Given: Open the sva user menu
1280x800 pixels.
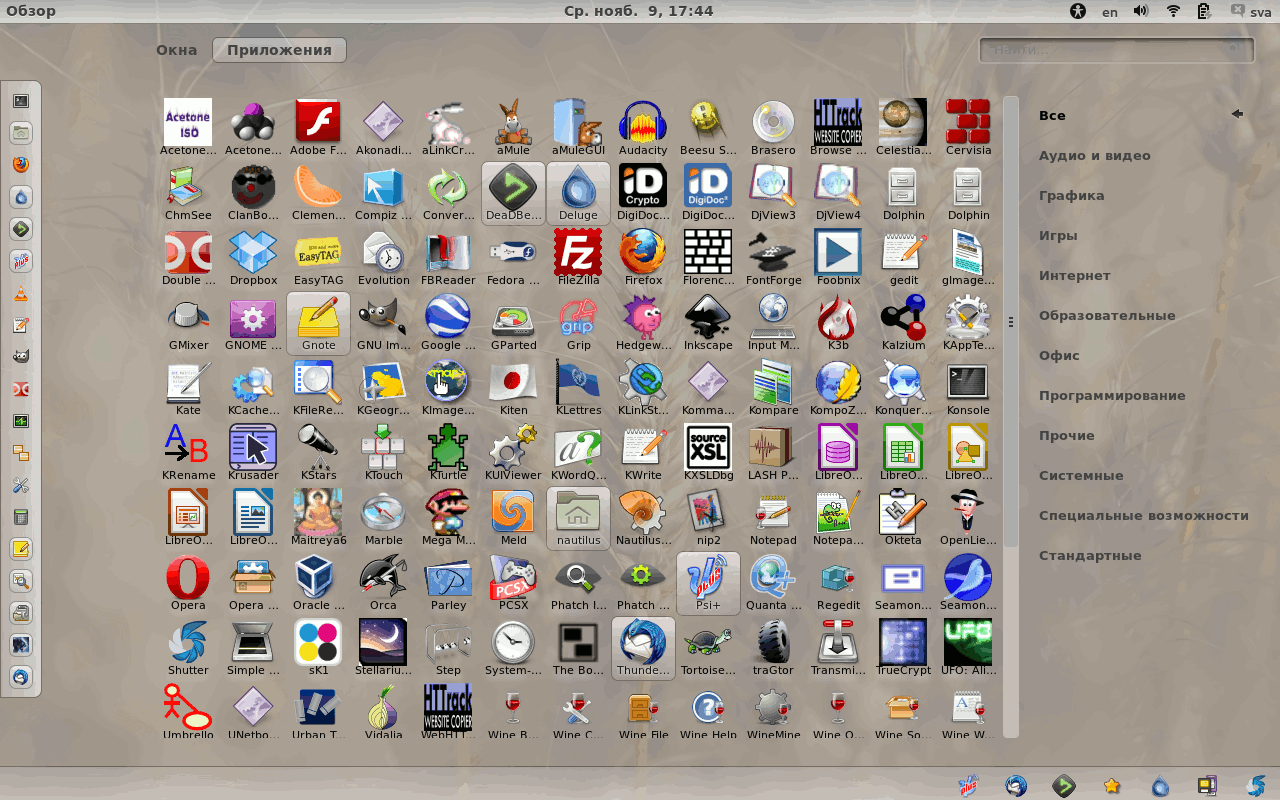Looking at the screenshot, I should click(1251, 11).
